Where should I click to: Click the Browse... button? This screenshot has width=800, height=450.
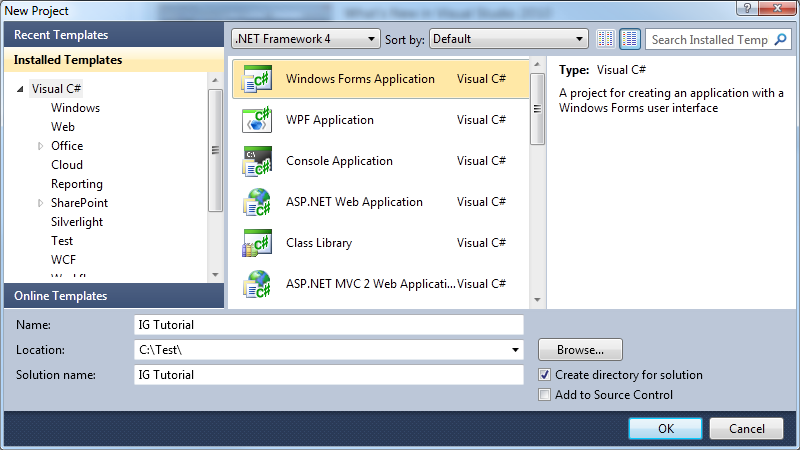[580, 350]
